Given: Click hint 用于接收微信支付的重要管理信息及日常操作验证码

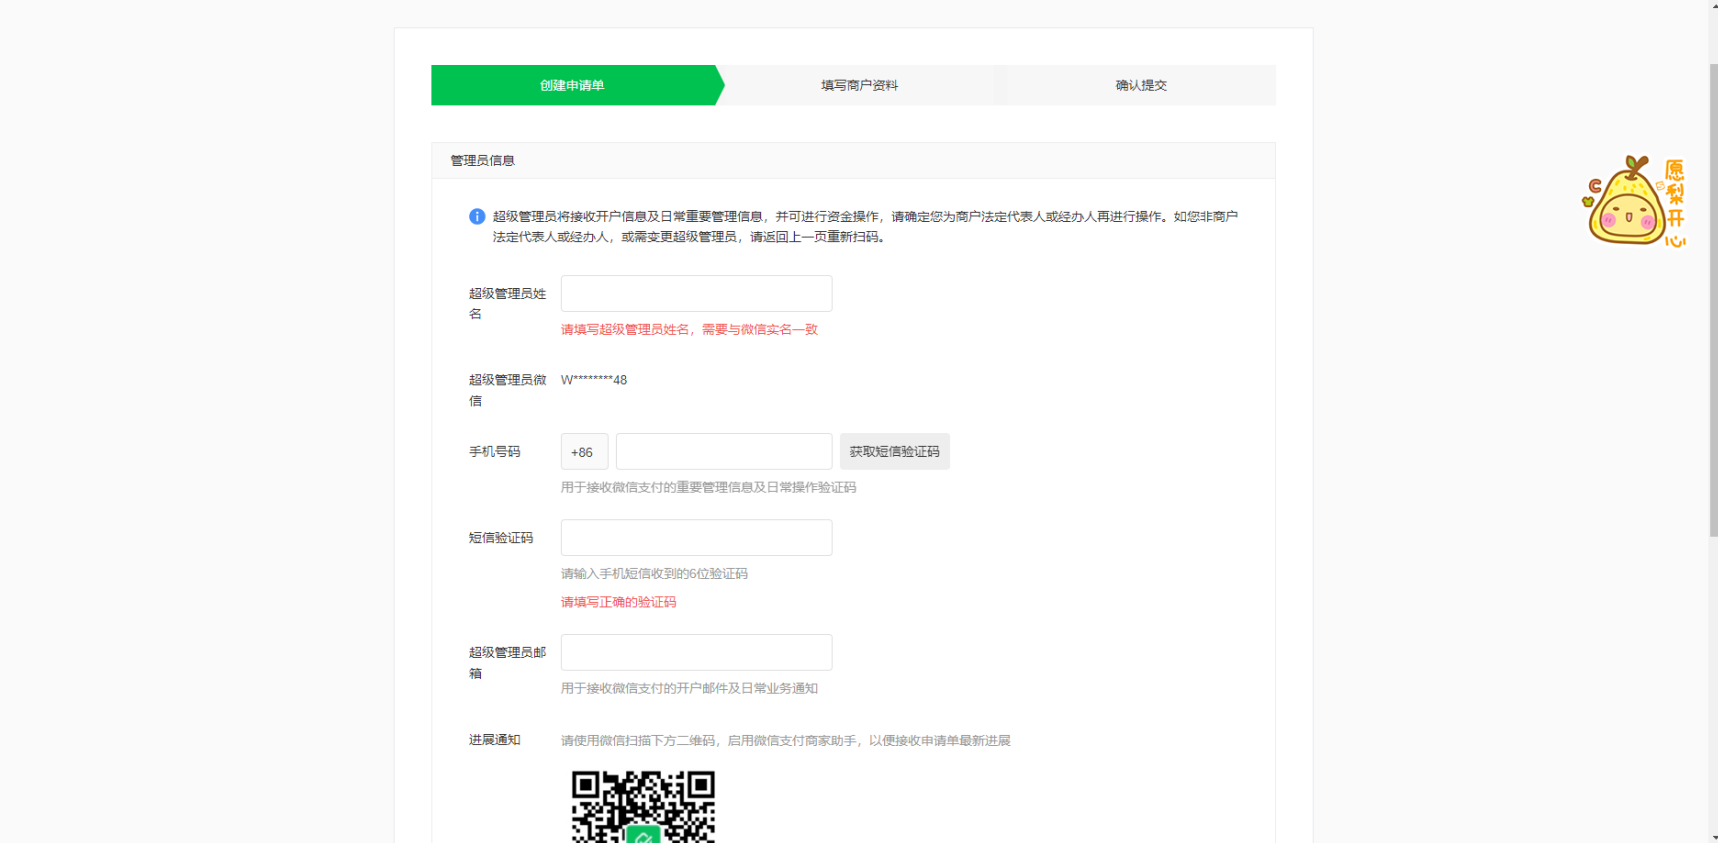Looking at the screenshot, I should coord(708,487).
